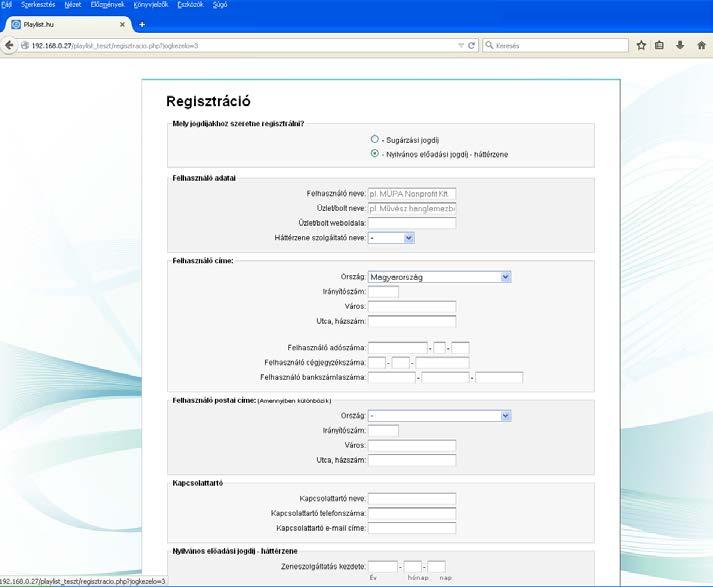This screenshot has height=587, width=713.
Task: Click the first Felhasználó cégjegyzékszáma field
Action: 377,362
